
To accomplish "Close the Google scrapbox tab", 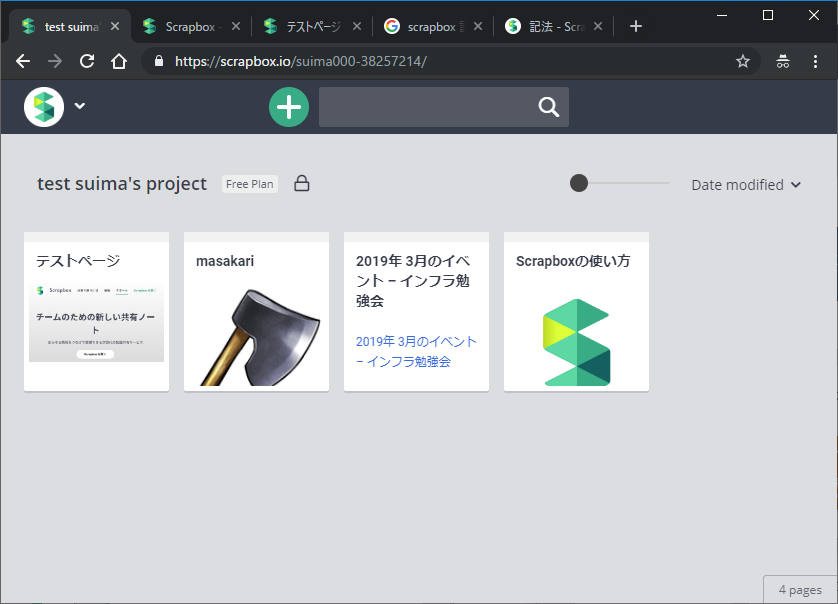I will pyautogui.click(x=478, y=26).
